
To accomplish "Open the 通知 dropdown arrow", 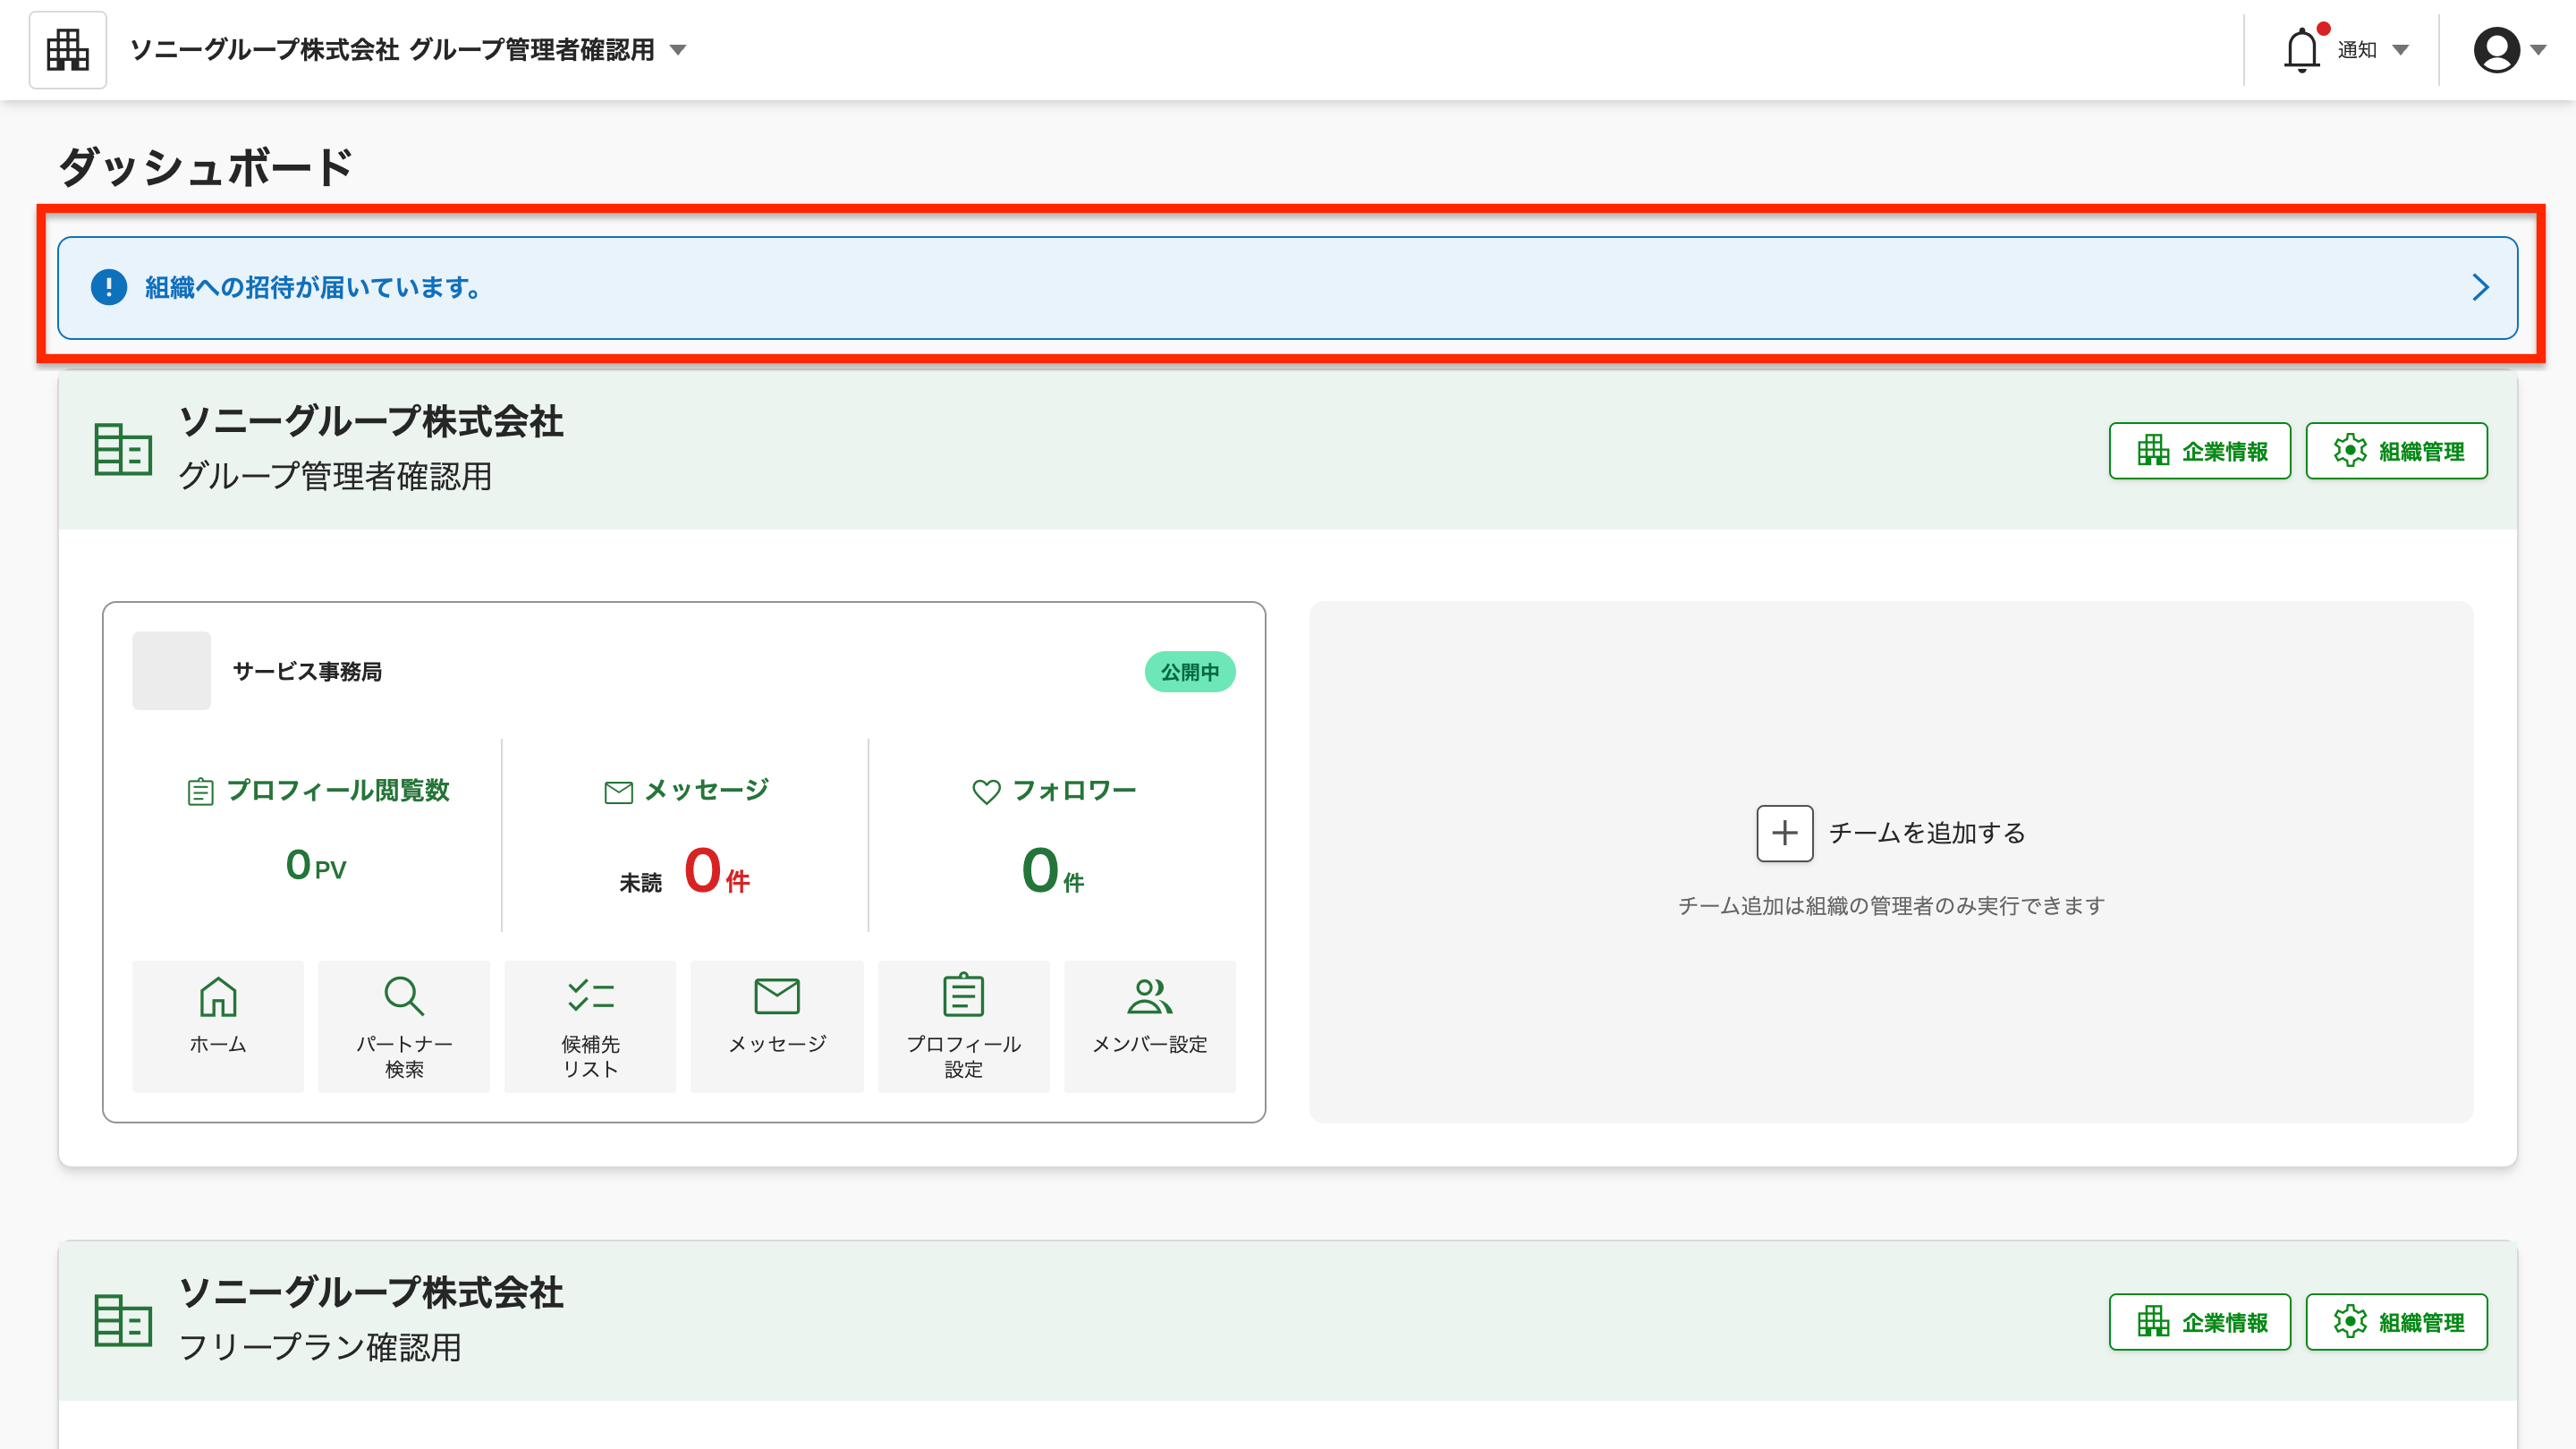I will (2400, 49).
